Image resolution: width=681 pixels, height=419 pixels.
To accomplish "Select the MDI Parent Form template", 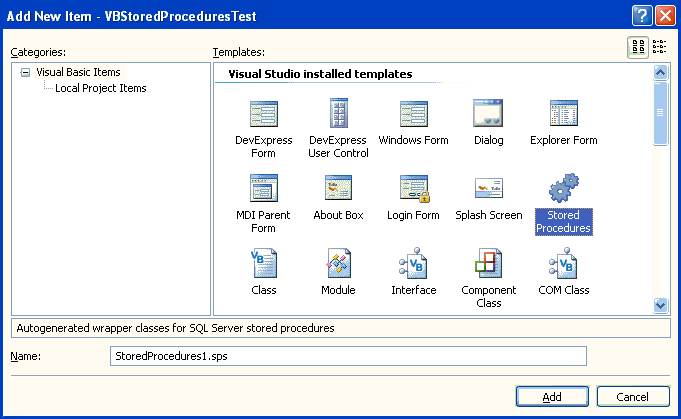I will (x=264, y=204).
